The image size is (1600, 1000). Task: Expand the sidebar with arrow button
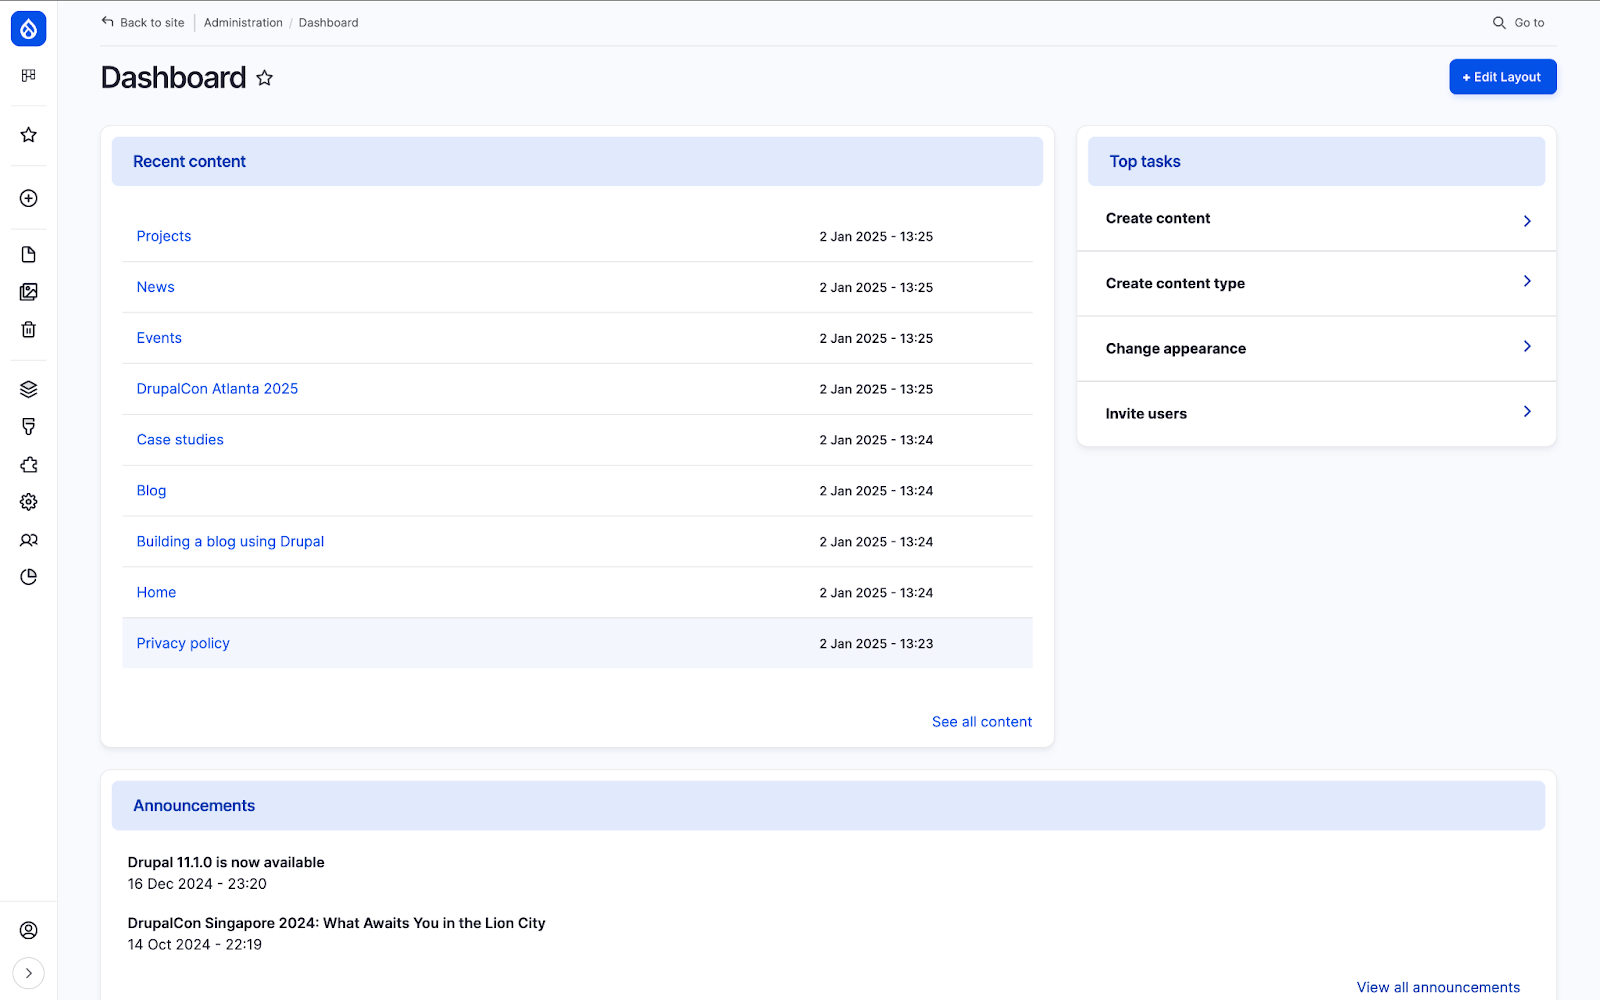tap(28, 973)
